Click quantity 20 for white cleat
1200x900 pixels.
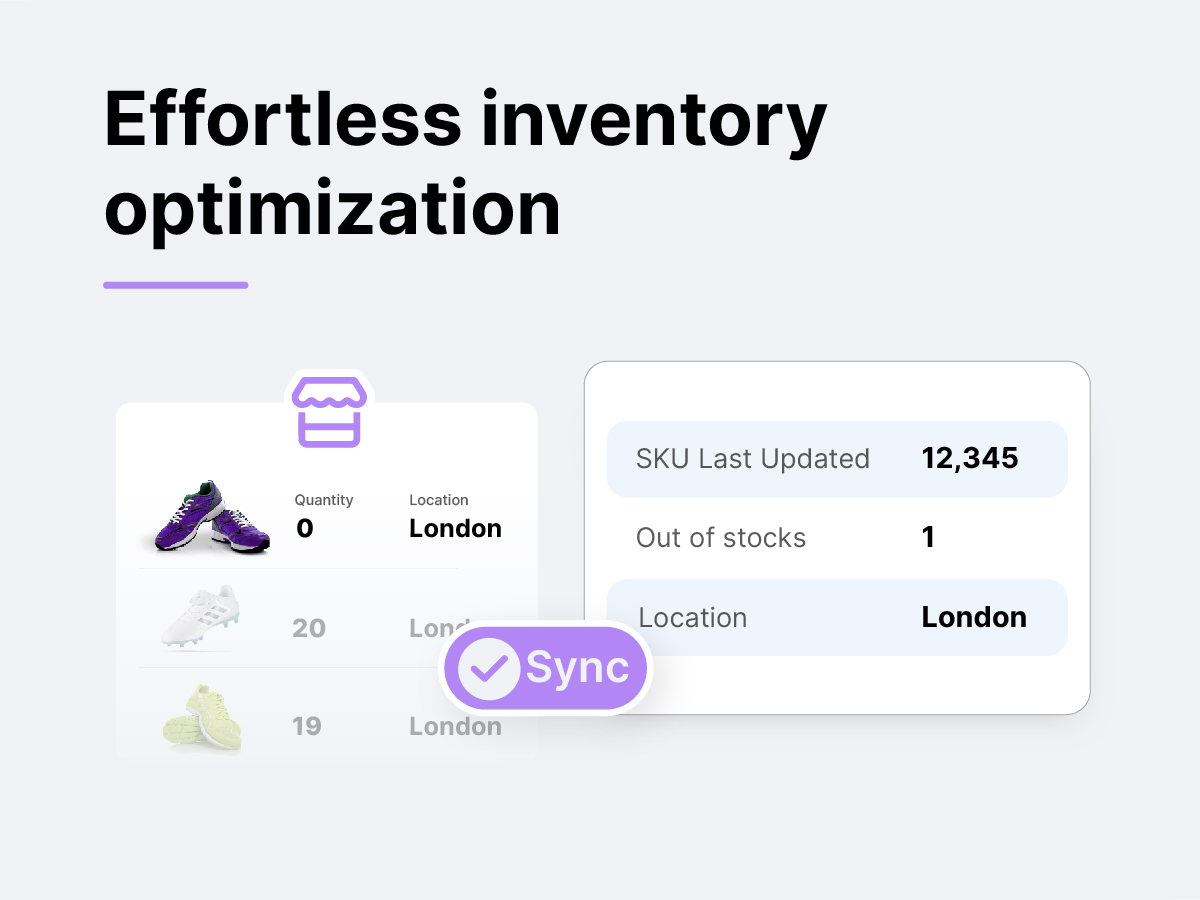pos(309,628)
